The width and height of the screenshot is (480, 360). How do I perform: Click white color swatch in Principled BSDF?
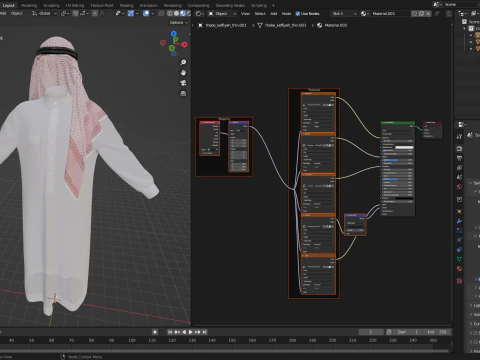click(404, 147)
